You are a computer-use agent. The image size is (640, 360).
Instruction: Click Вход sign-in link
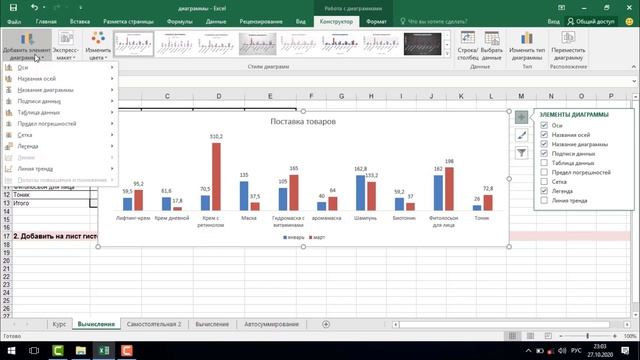(x=553, y=21)
